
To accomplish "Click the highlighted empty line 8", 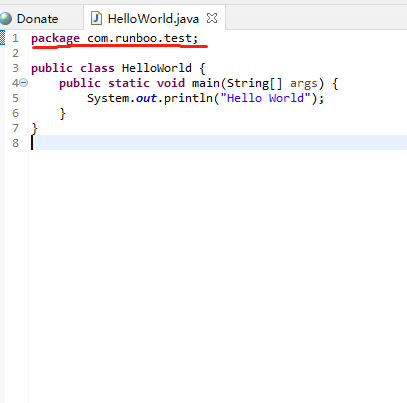I will click(x=219, y=143).
